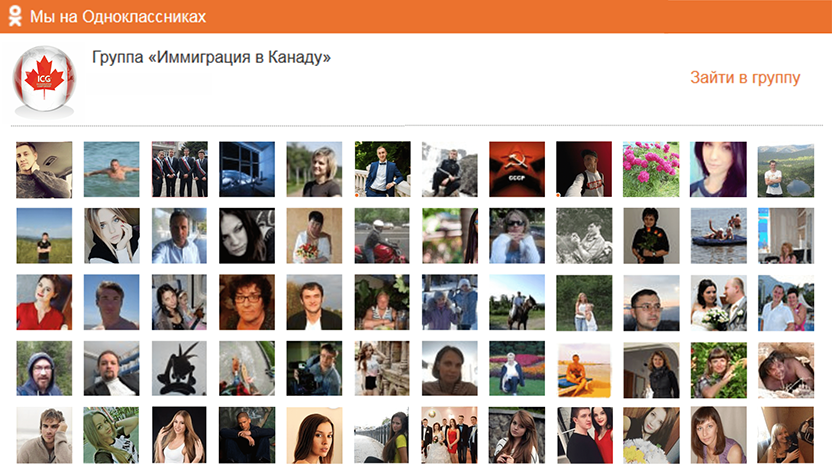
Task: Click the inflatable boat on water avatar
Action: click(718, 236)
